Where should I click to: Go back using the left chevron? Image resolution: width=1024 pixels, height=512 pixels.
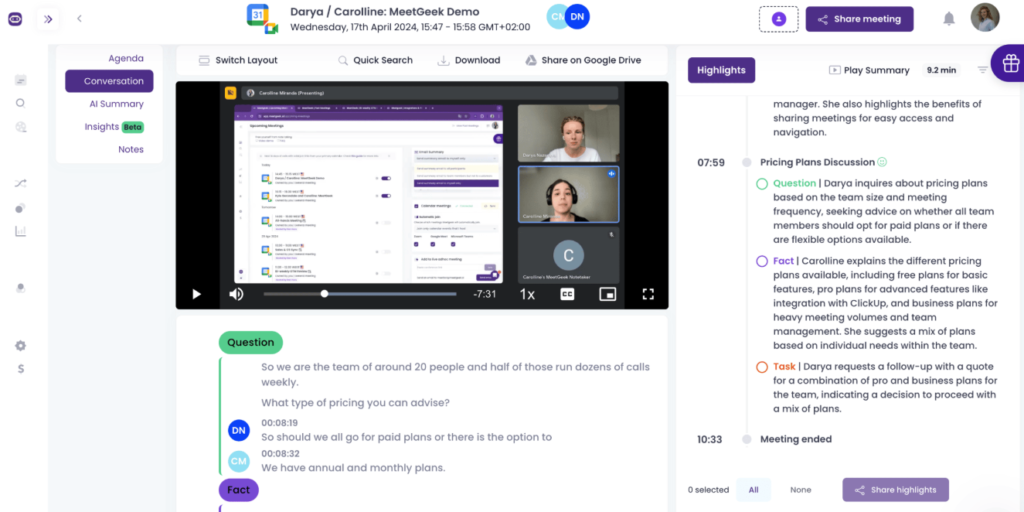79,18
